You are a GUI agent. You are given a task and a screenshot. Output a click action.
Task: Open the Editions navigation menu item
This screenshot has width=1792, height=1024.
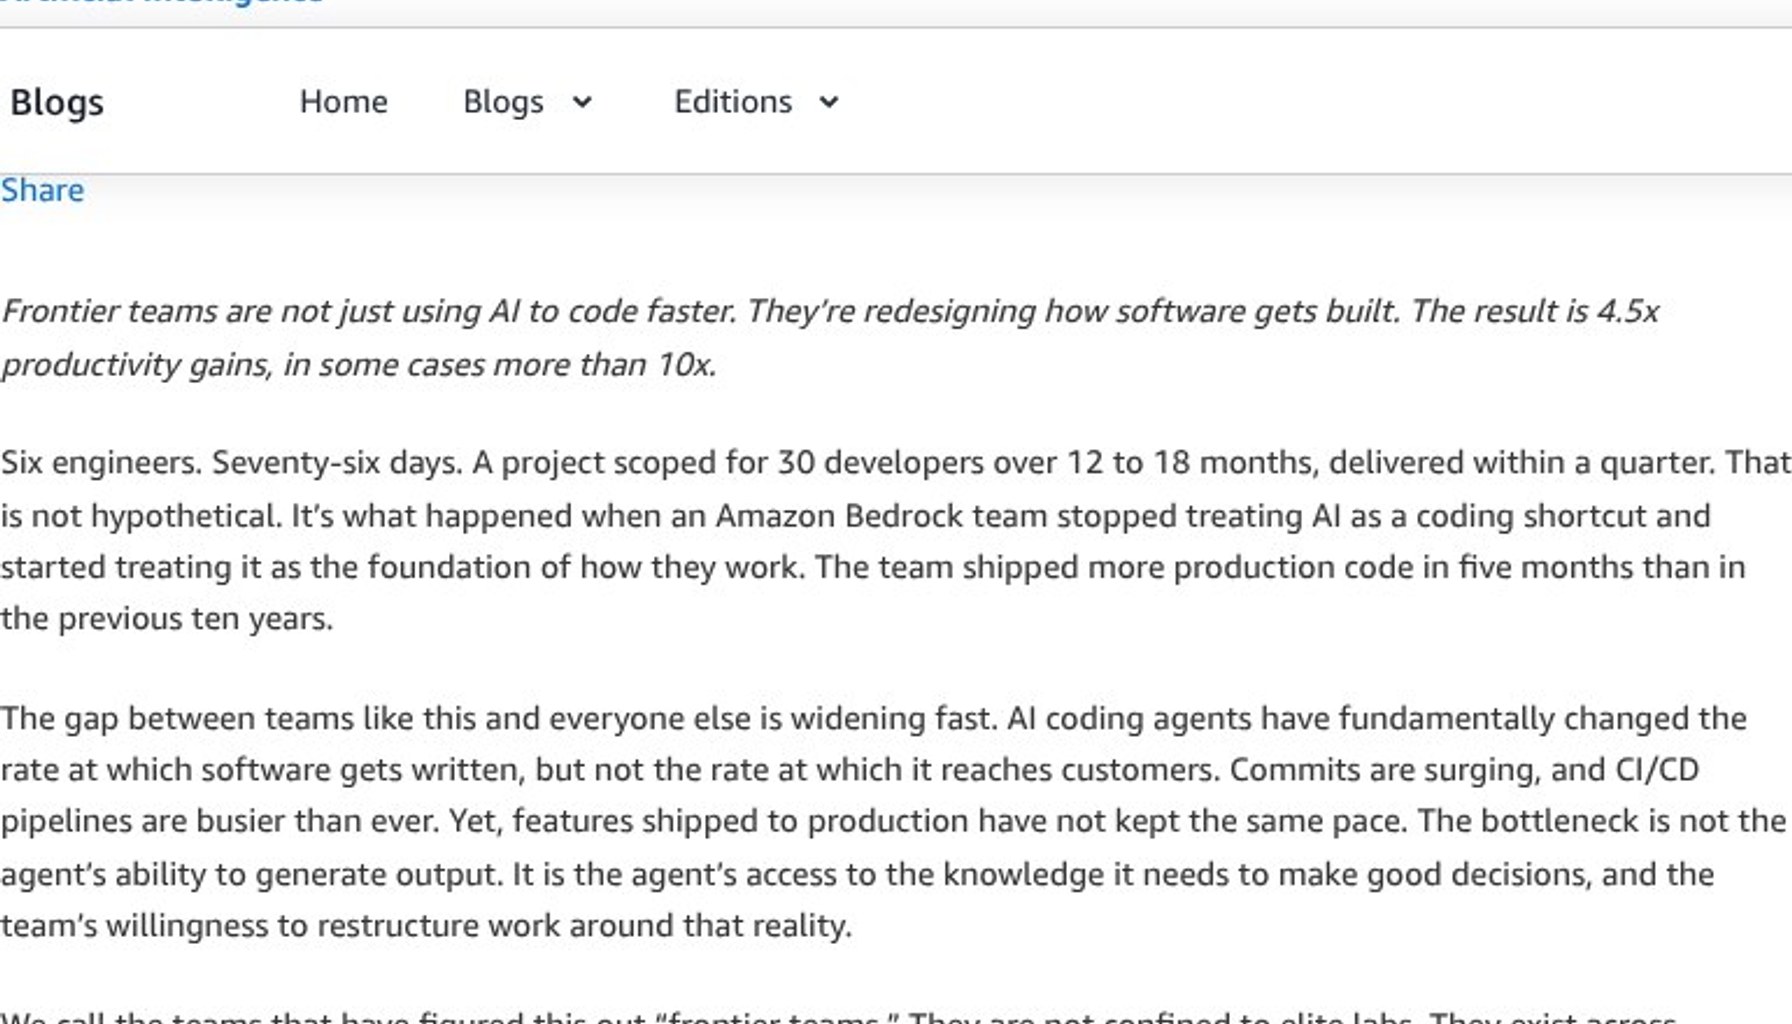coord(733,102)
